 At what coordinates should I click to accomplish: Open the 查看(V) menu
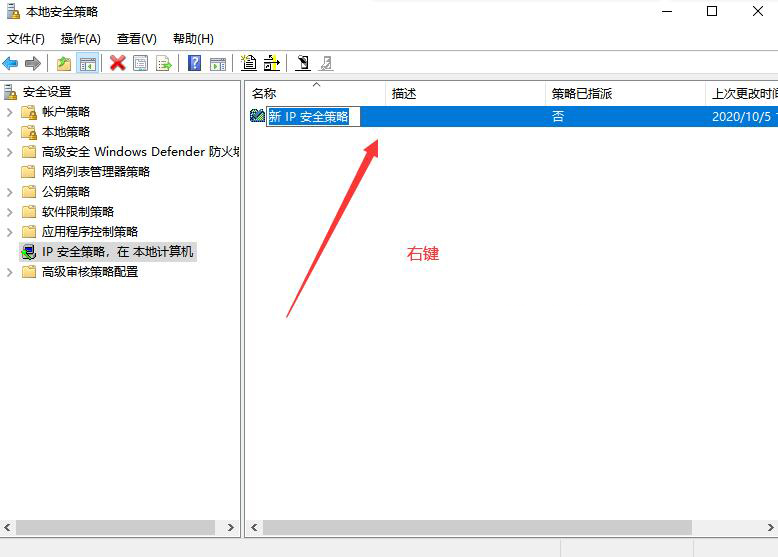[136, 39]
